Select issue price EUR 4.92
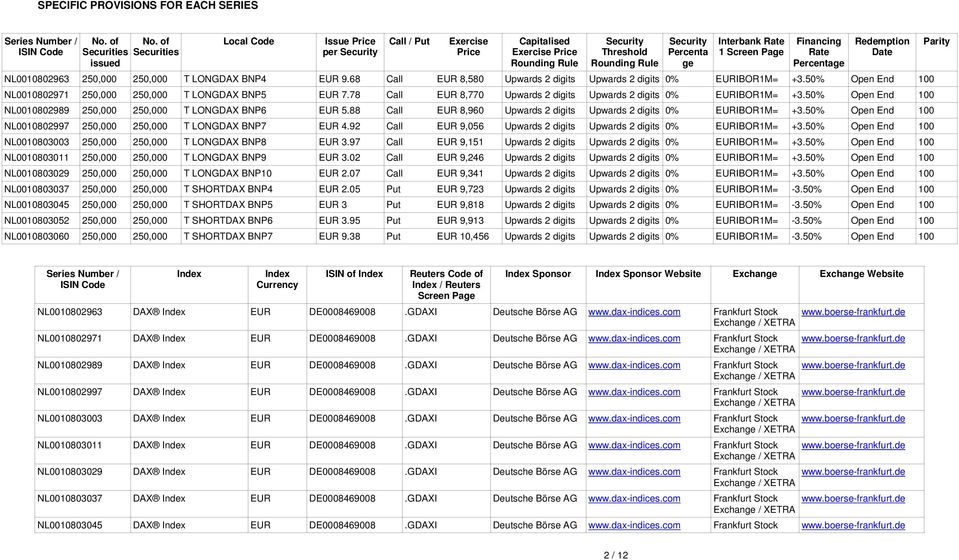Image resolution: width=959 pixels, height=560 pixels. [x=339, y=127]
